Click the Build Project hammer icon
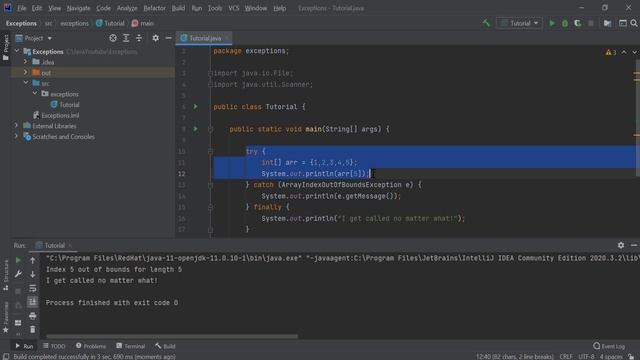 (486, 23)
